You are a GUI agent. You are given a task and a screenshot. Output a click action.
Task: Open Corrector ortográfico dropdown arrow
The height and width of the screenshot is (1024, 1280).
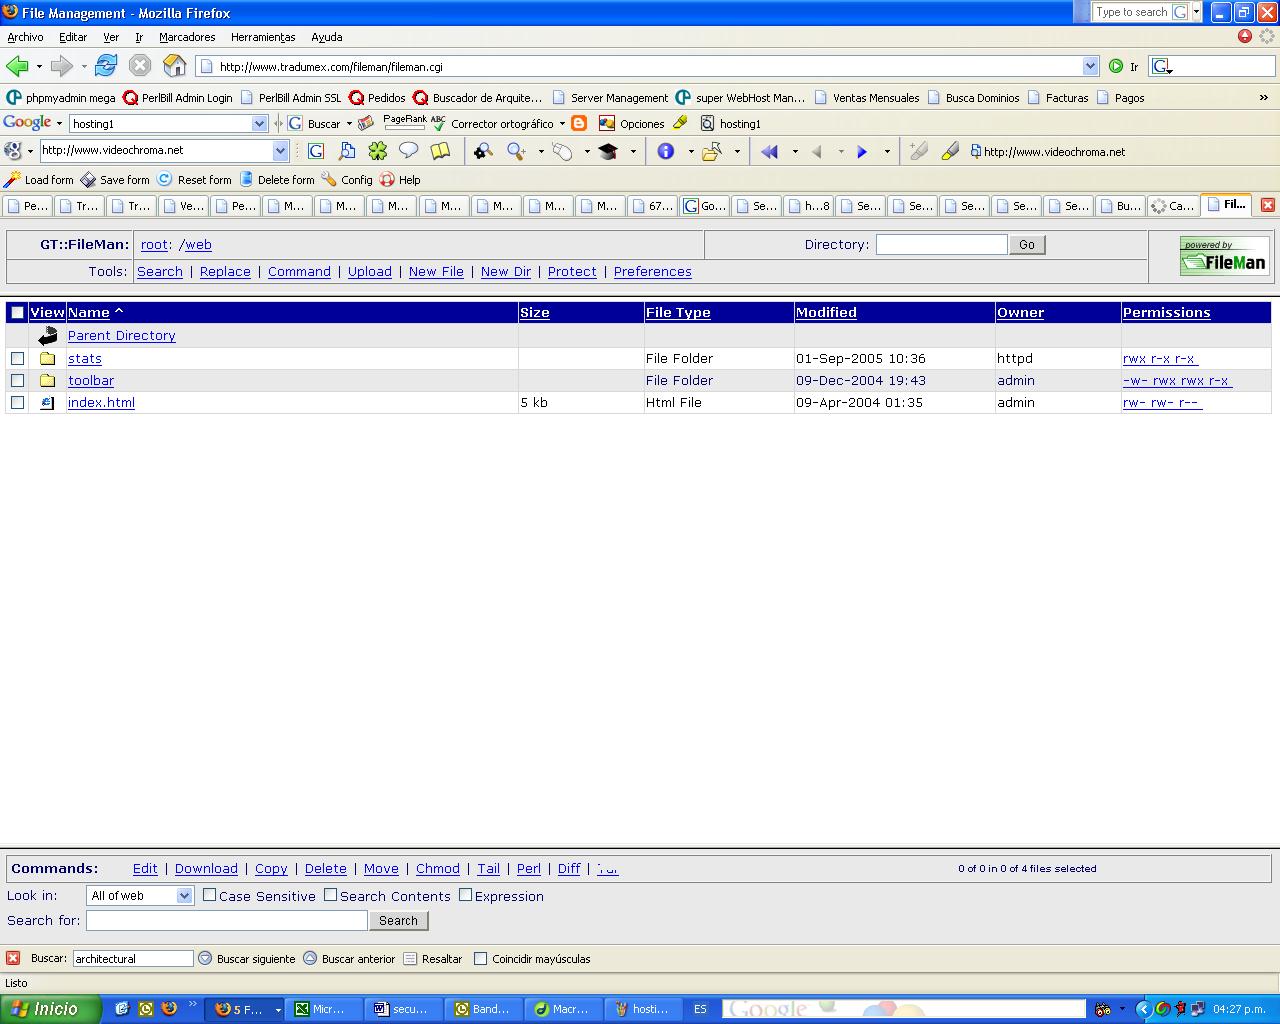tap(562, 124)
